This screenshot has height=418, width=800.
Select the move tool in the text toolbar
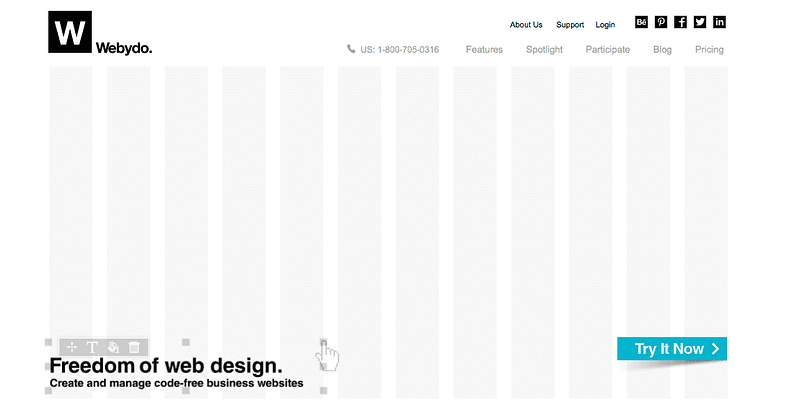tap(71, 348)
